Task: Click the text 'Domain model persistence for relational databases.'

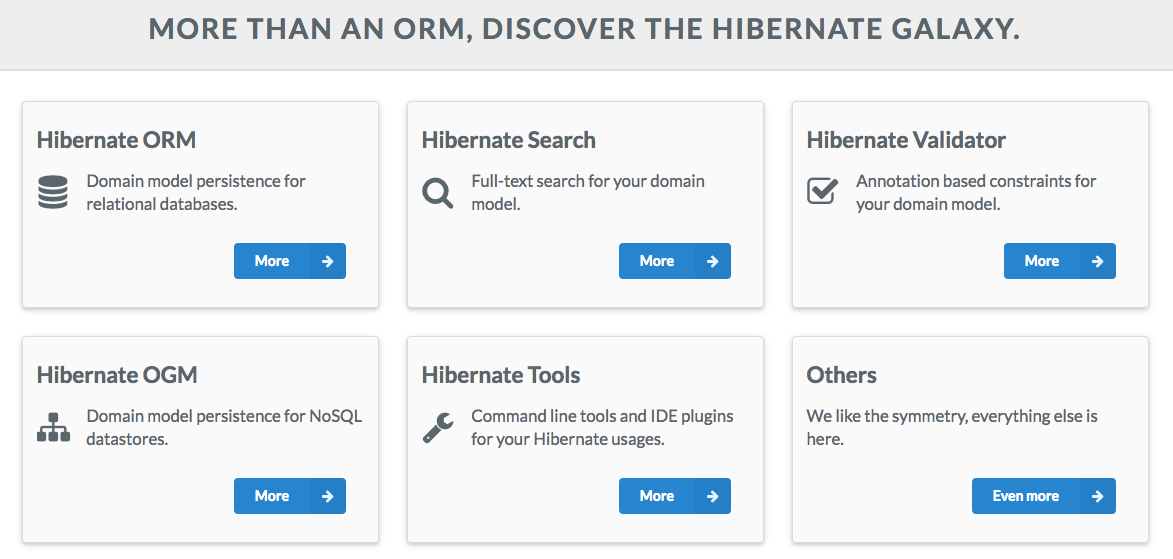Action: [196, 192]
